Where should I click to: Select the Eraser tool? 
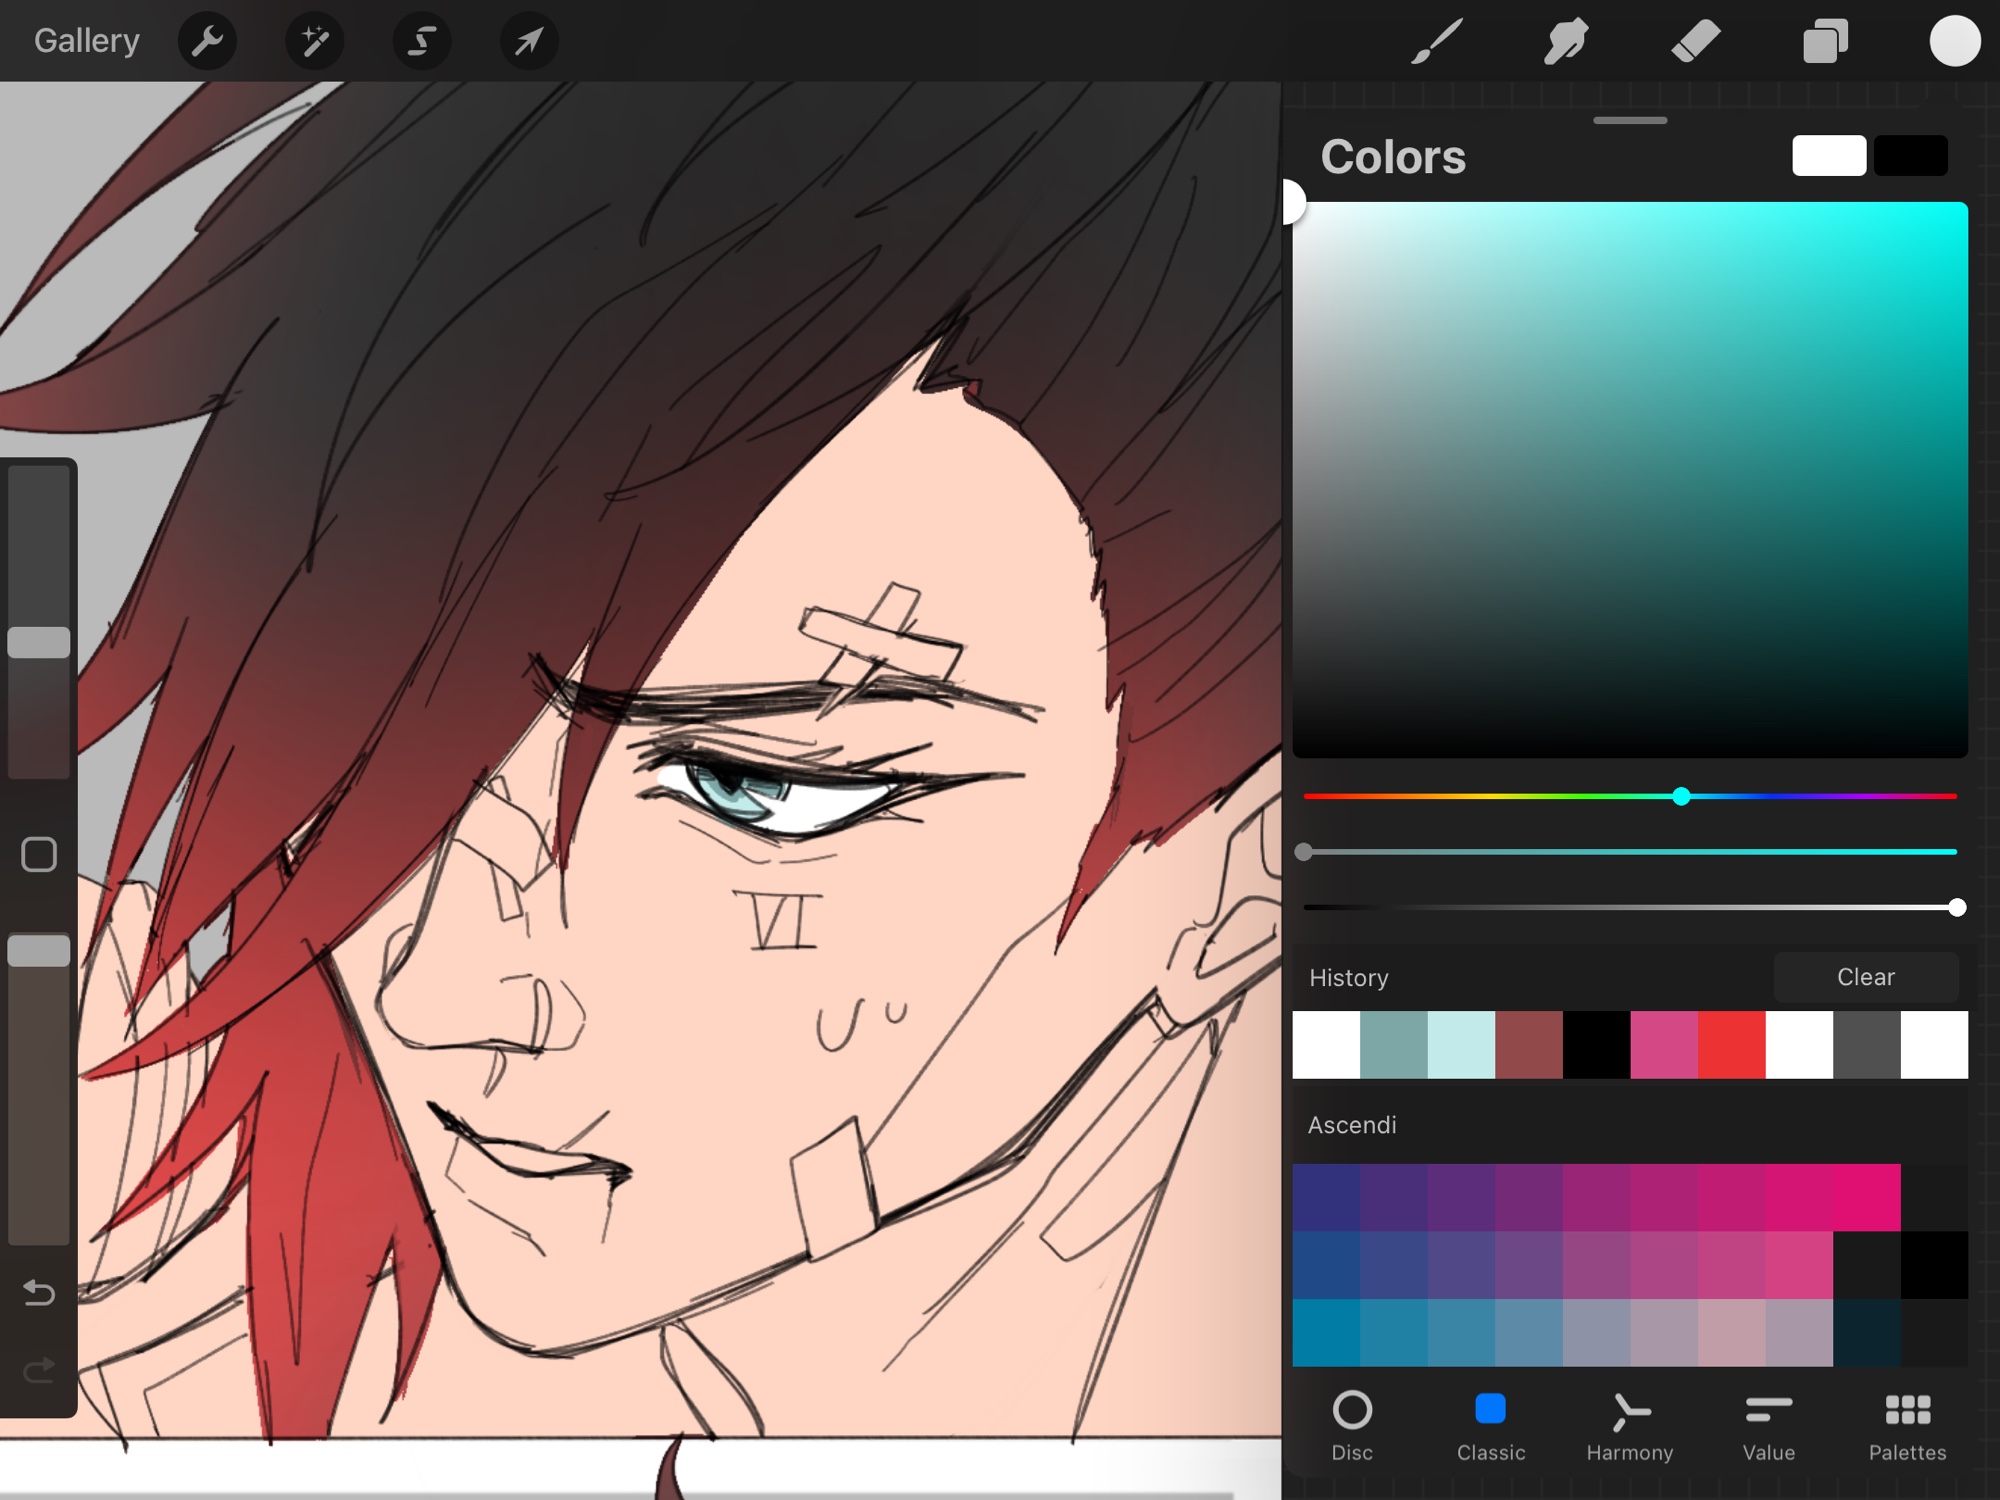pyautogui.click(x=1695, y=41)
